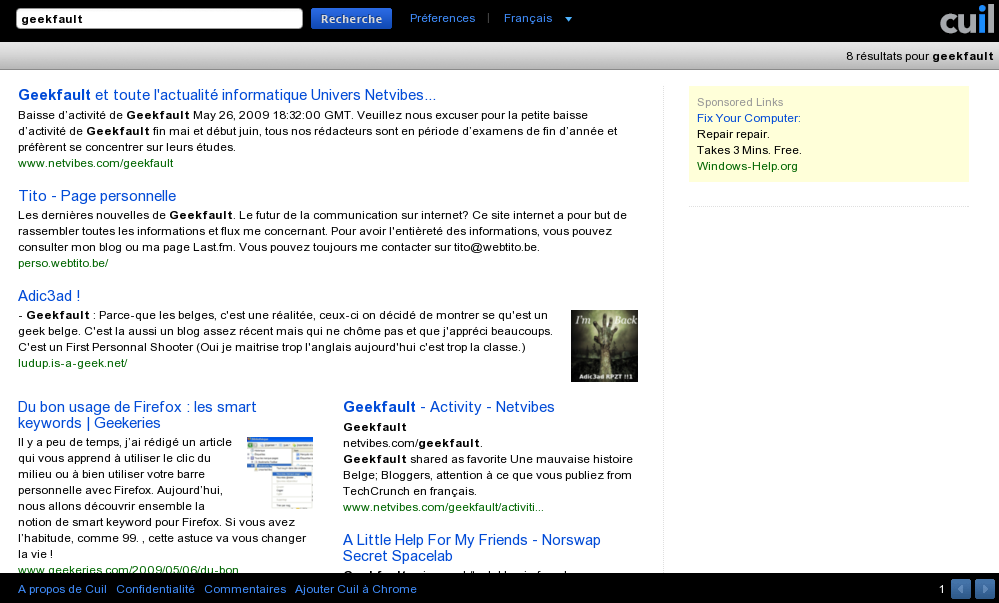
Task: Open the Français language dropdown
Action: click(x=538, y=18)
